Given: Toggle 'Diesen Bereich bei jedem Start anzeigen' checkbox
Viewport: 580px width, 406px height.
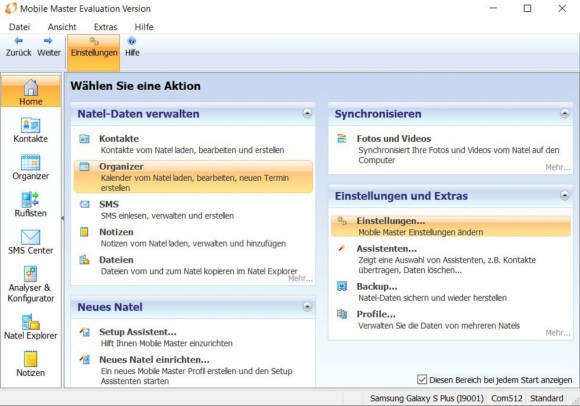Looking at the screenshot, I should [x=422, y=379].
